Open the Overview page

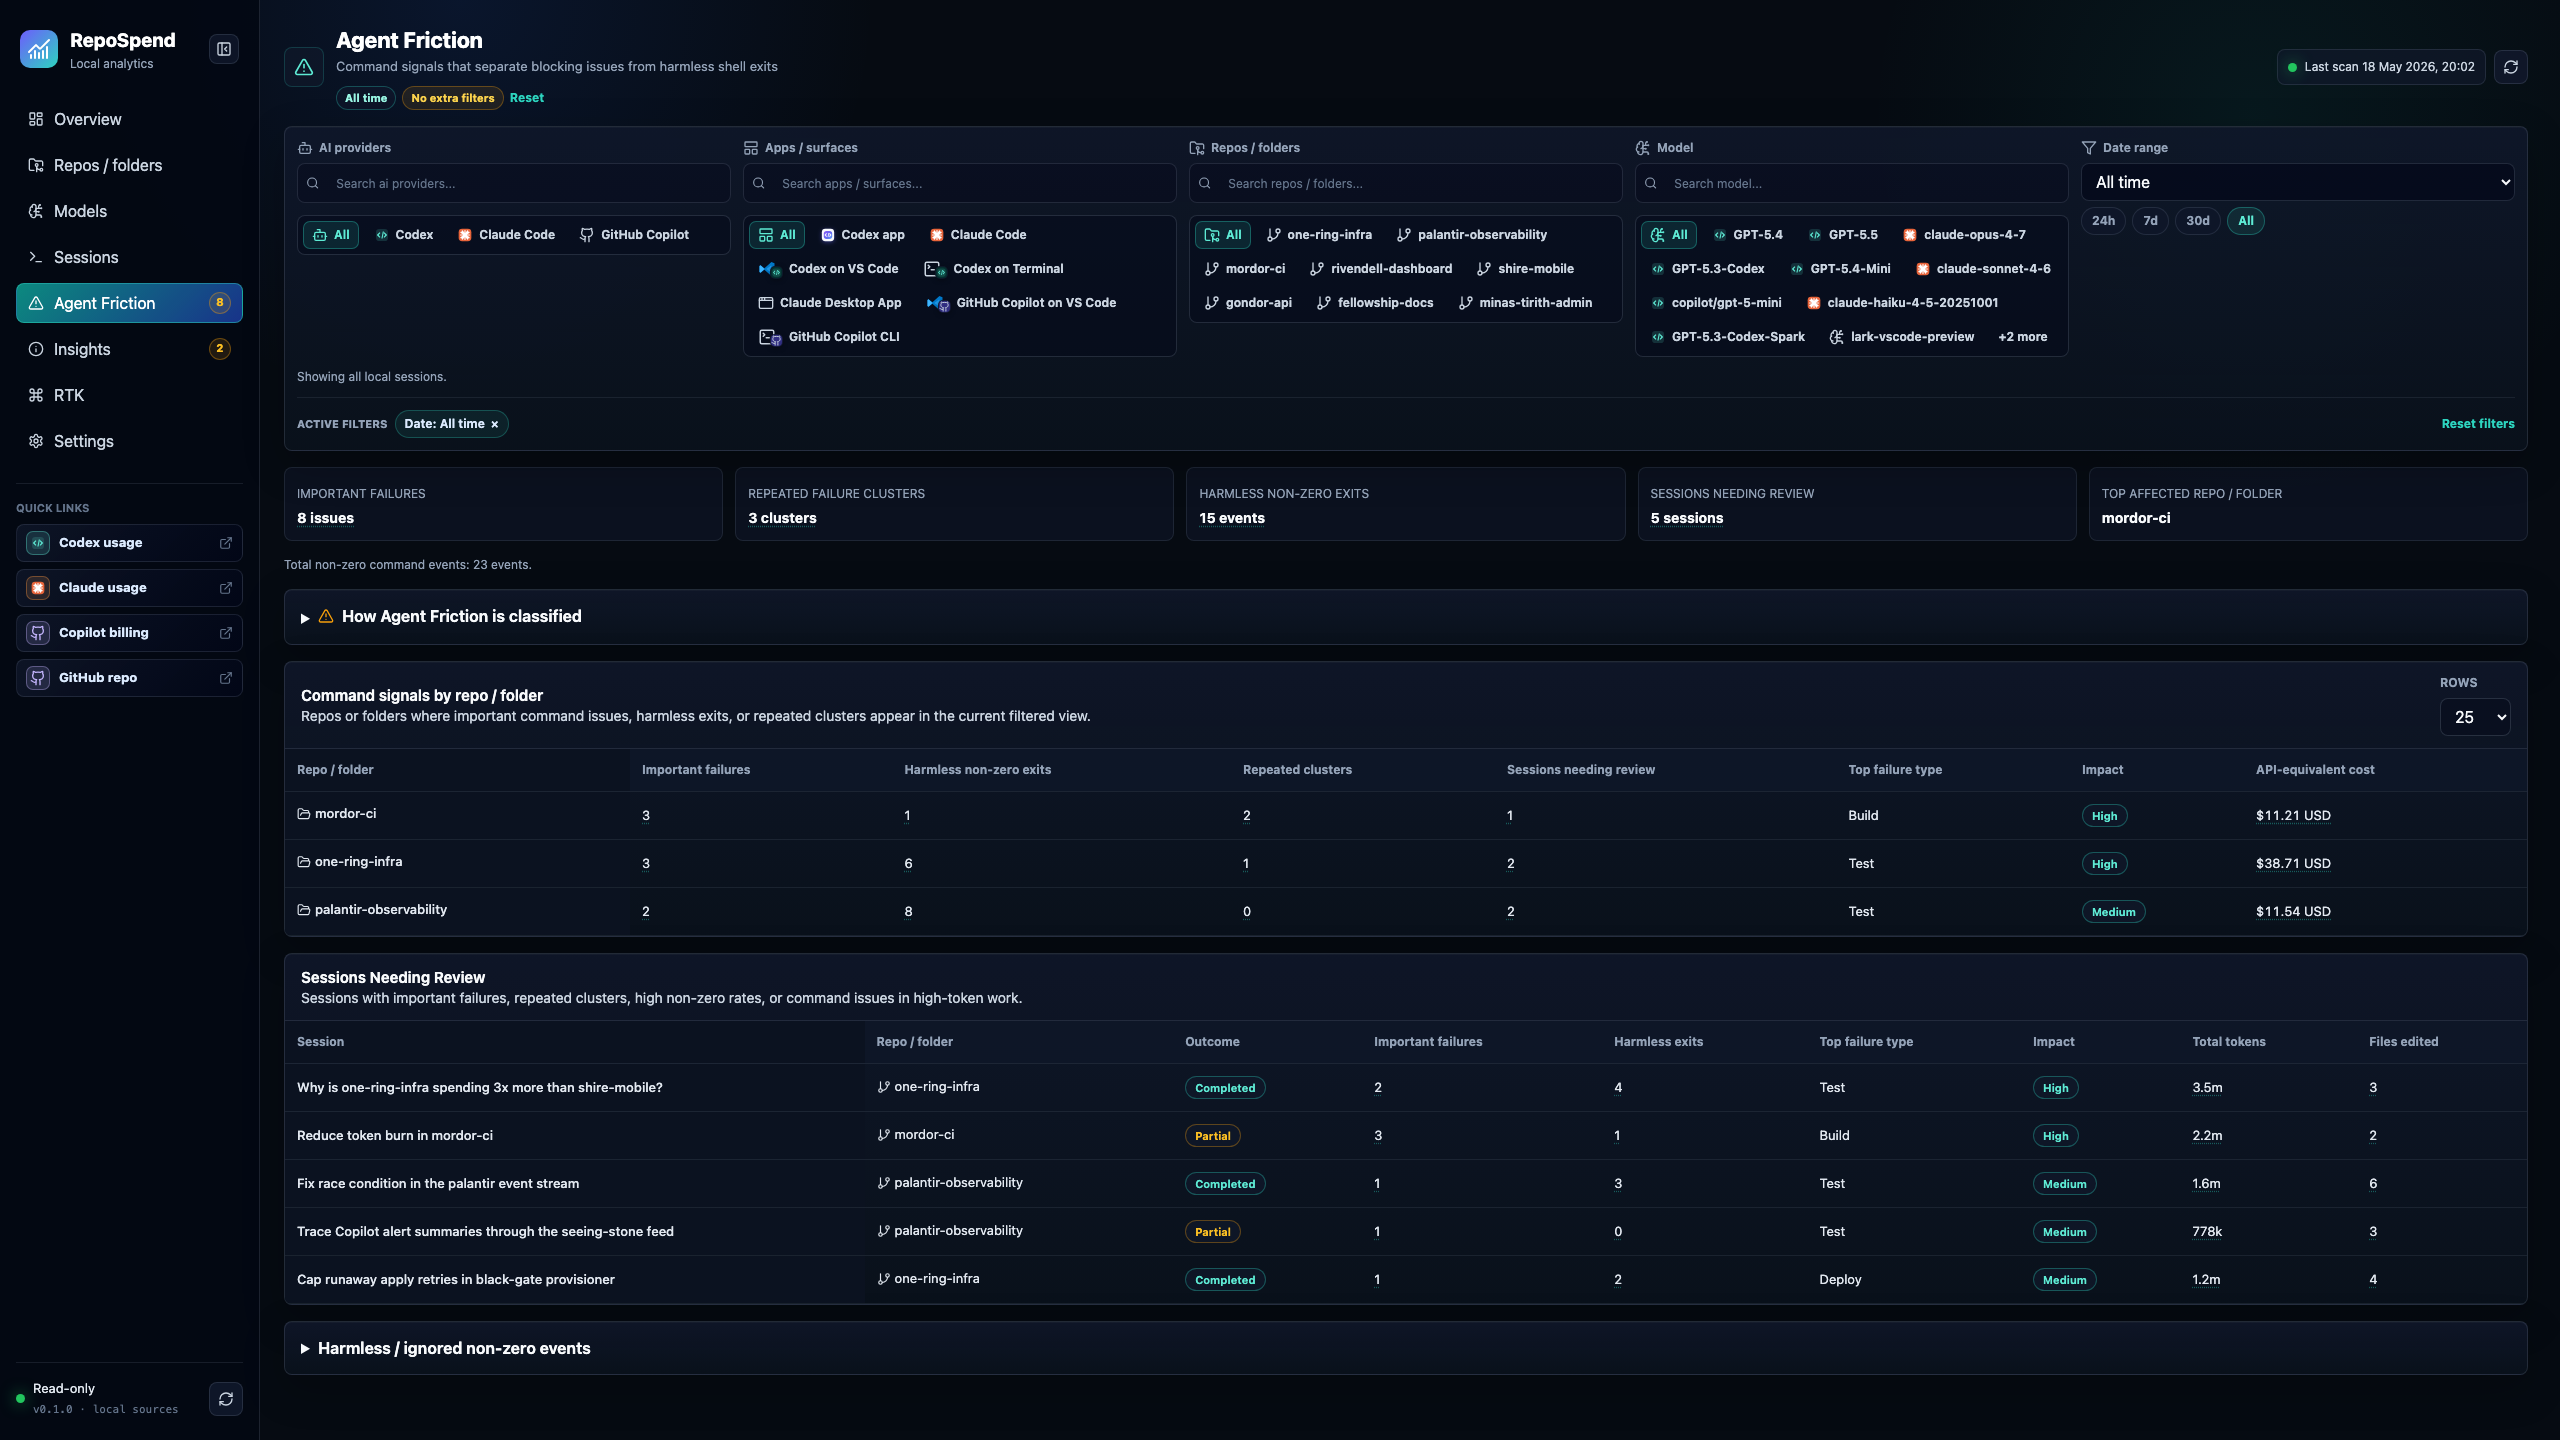(x=129, y=119)
